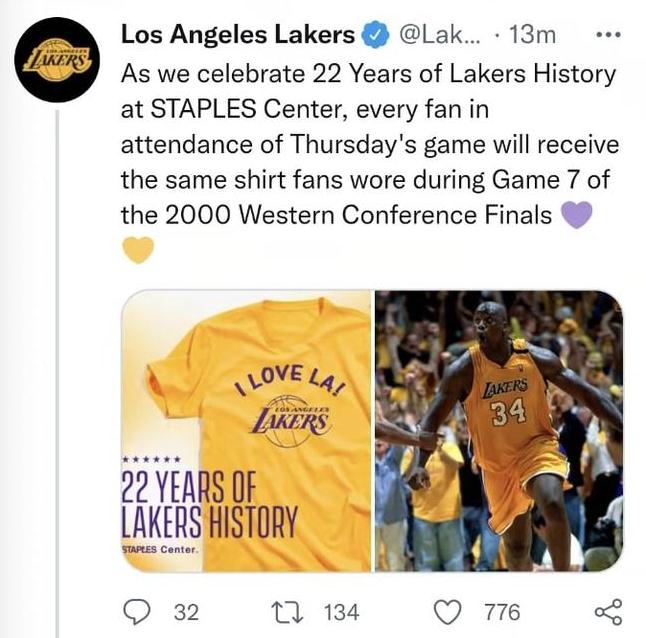Click the reply count 32
The image size is (646, 638).
[x=186, y=611]
